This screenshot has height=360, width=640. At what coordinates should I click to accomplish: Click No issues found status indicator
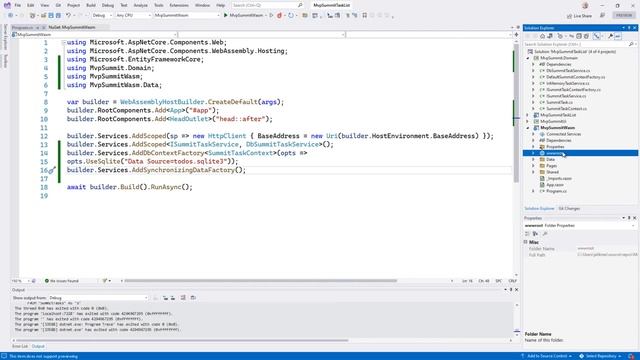pyautogui.click(x=61, y=281)
